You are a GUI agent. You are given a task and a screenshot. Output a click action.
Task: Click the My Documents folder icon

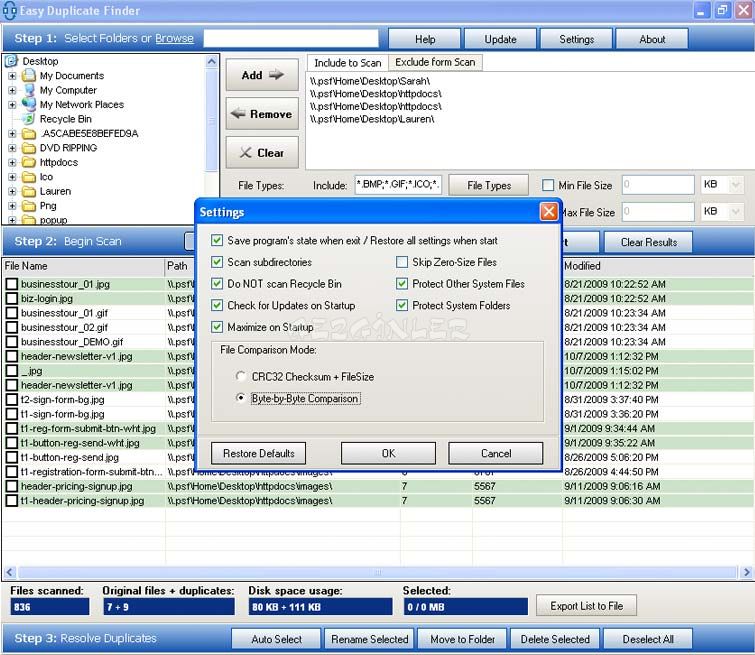29,75
